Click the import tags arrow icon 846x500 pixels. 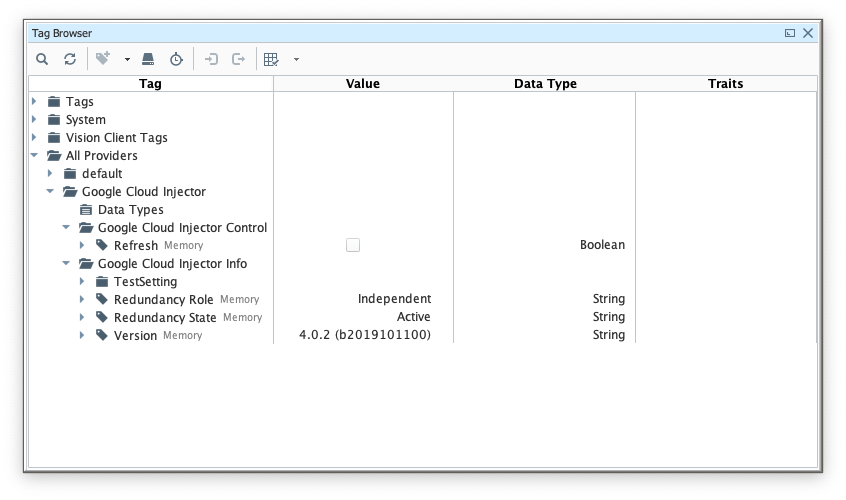coord(211,59)
